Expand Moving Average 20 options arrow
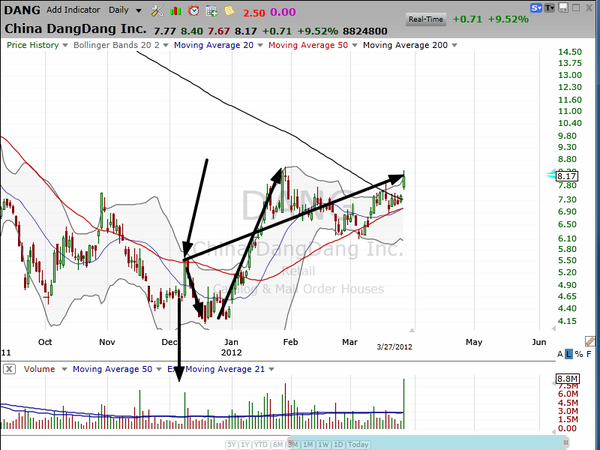 tap(260, 45)
